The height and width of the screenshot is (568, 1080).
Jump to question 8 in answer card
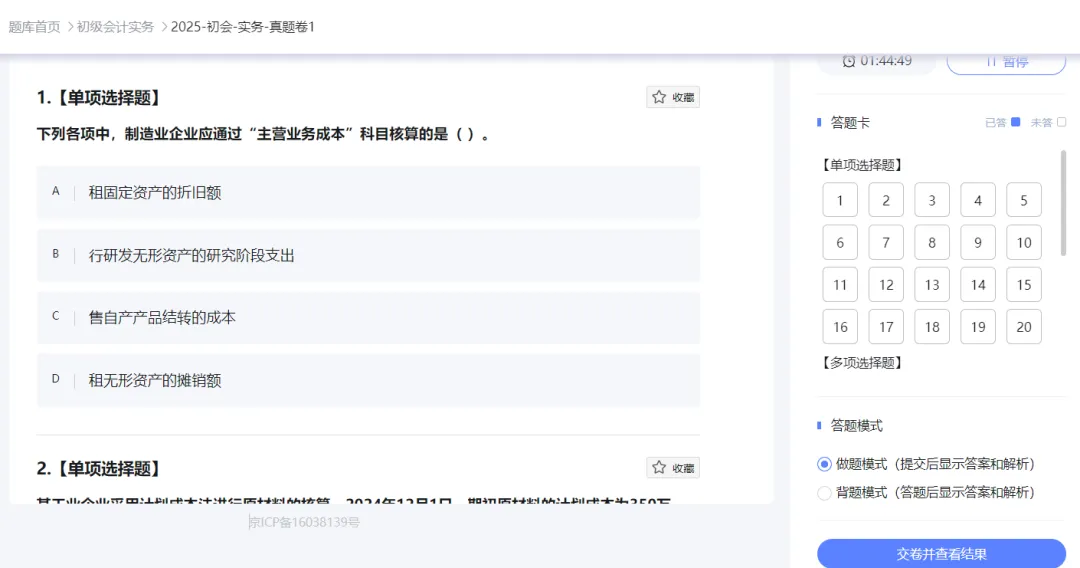(x=932, y=242)
